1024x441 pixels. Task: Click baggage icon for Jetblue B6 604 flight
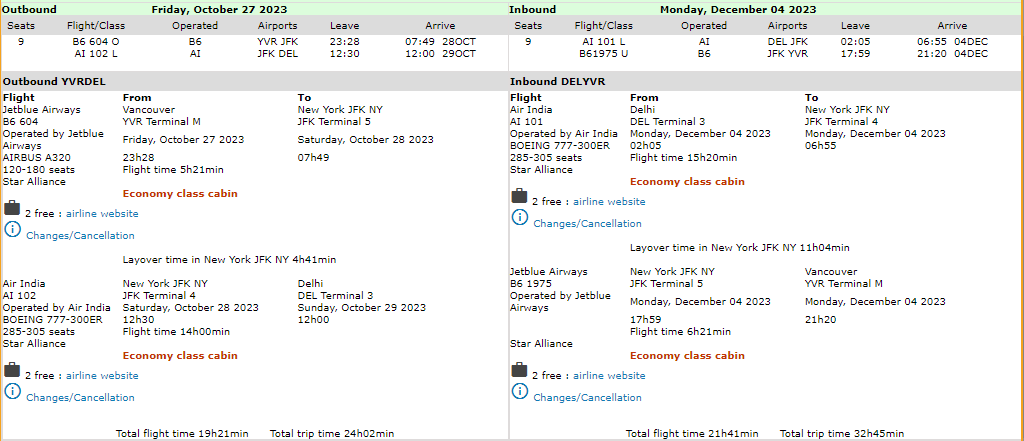tap(12, 208)
